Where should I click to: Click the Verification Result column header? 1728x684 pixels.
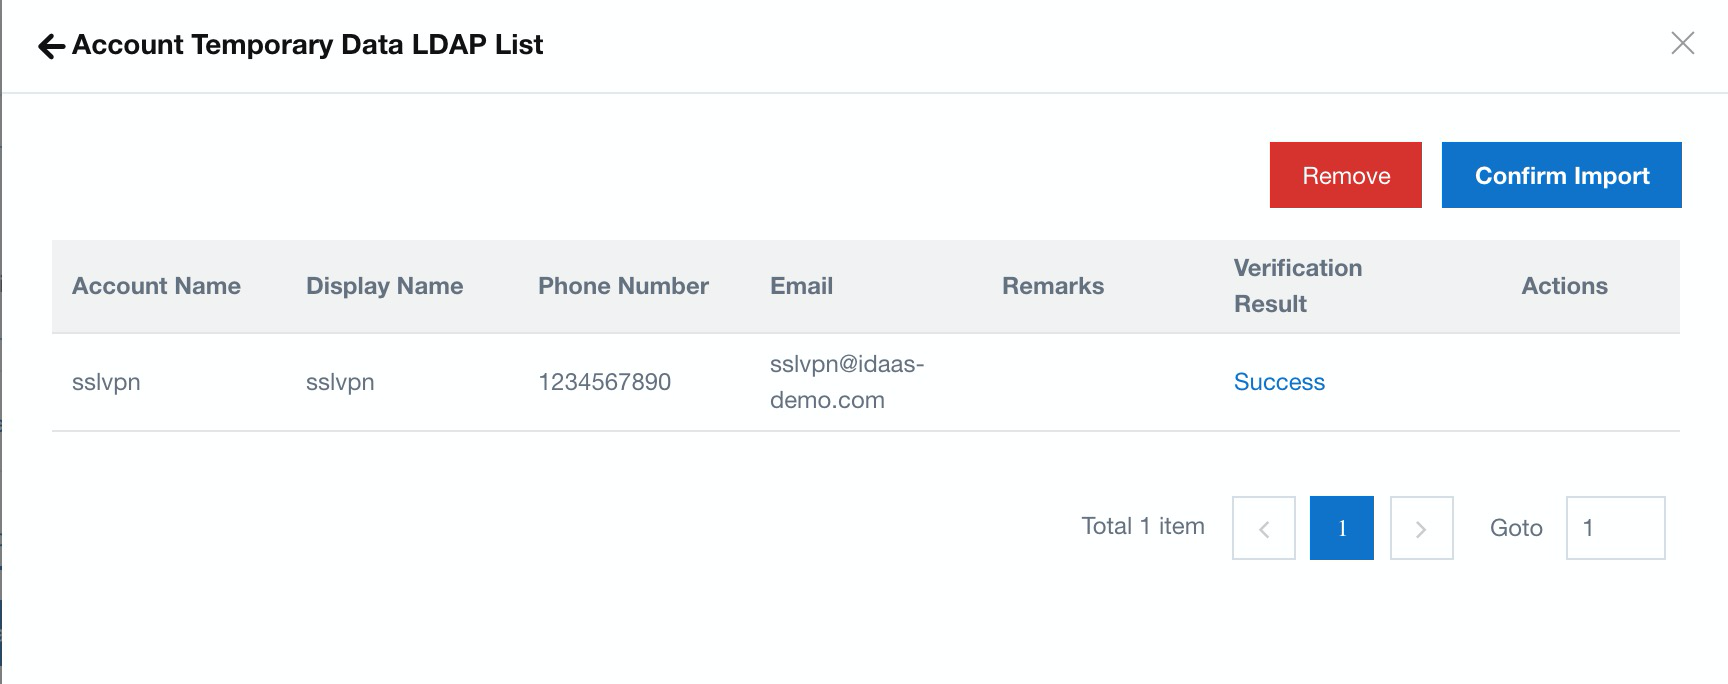tap(1298, 286)
